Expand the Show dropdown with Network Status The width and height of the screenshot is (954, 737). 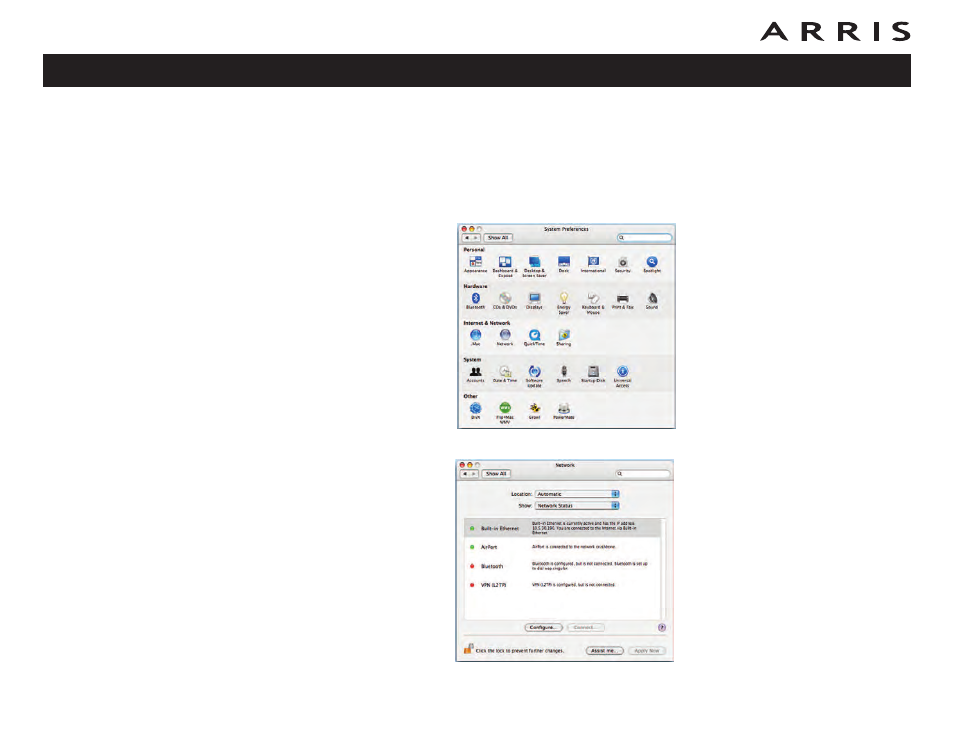pyautogui.click(x=577, y=505)
